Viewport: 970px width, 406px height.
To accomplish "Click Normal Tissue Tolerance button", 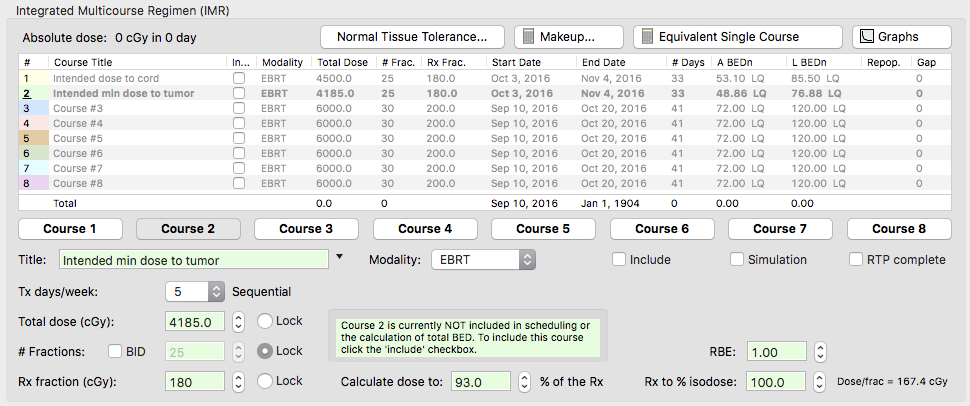I will [x=412, y=37].
